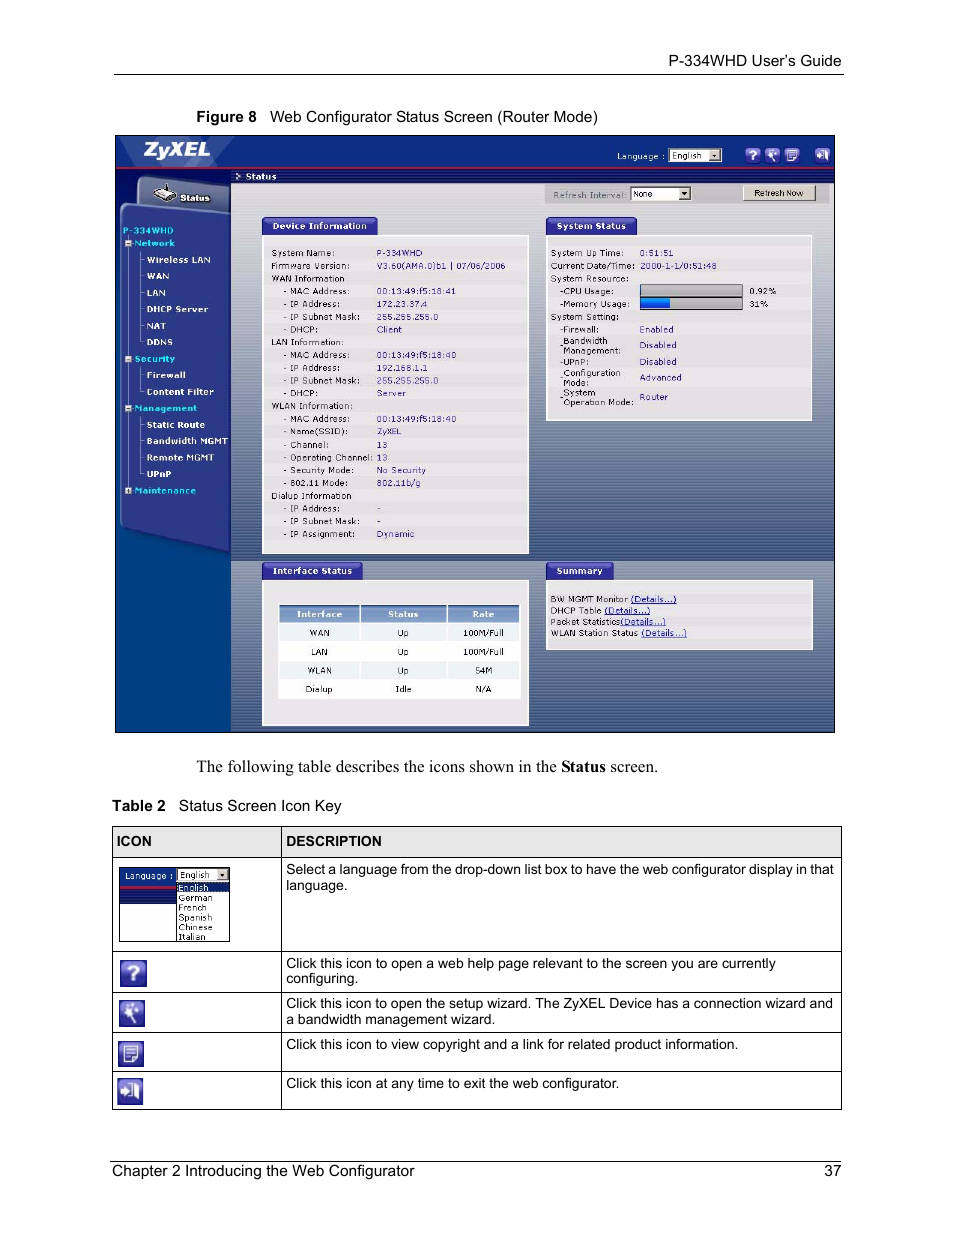Click the 802.11b/g mode value

(x=398, y=483)
